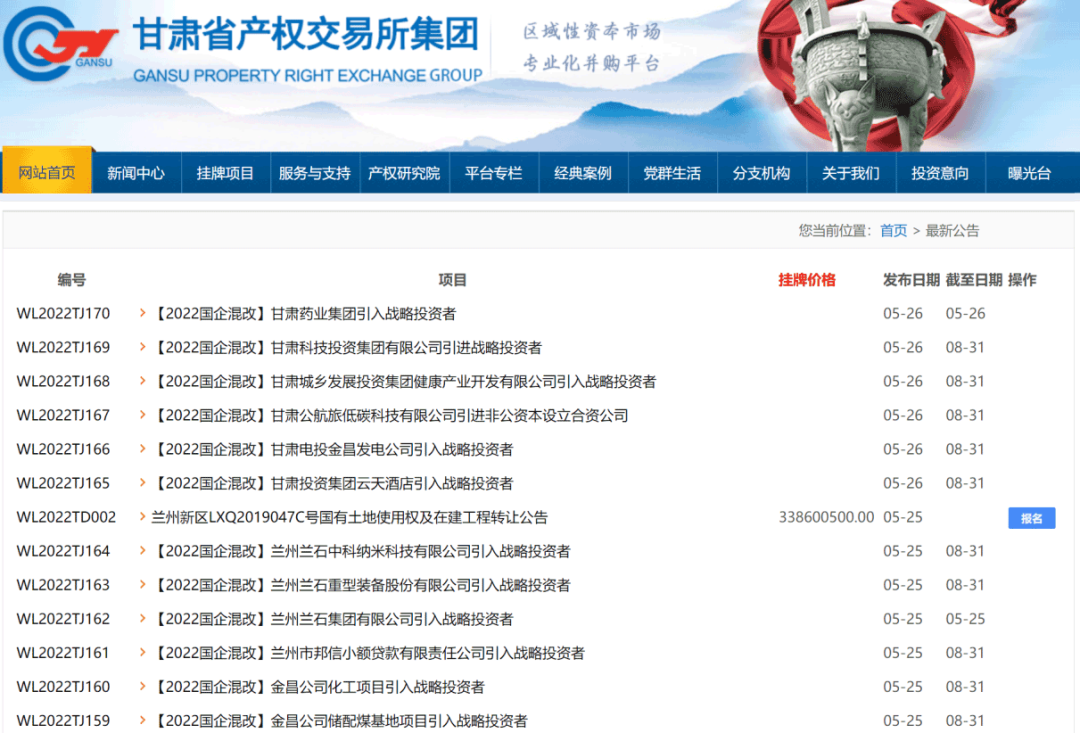Click the 甘肃省产权交易所集团 site title
1080x733 pixels.
tap(306, 34)
